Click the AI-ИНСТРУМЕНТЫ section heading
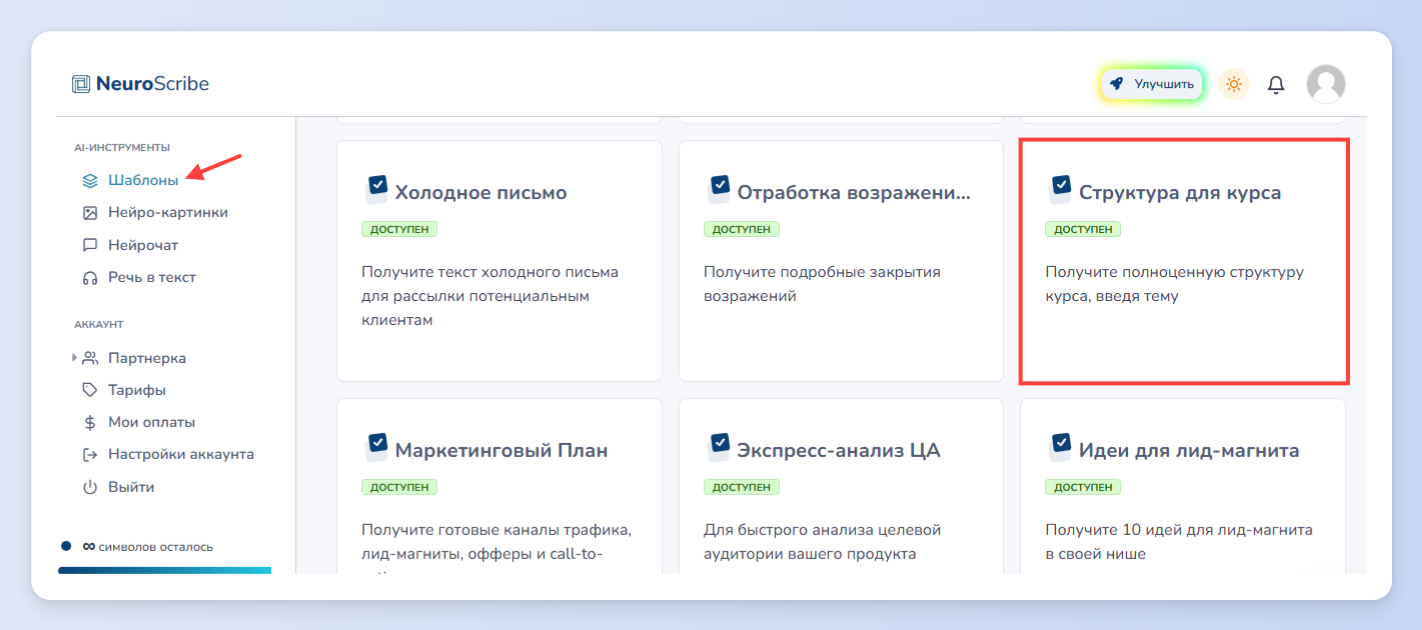The height and width of the screenshot is (630, 1422). (x=122, y=147)
